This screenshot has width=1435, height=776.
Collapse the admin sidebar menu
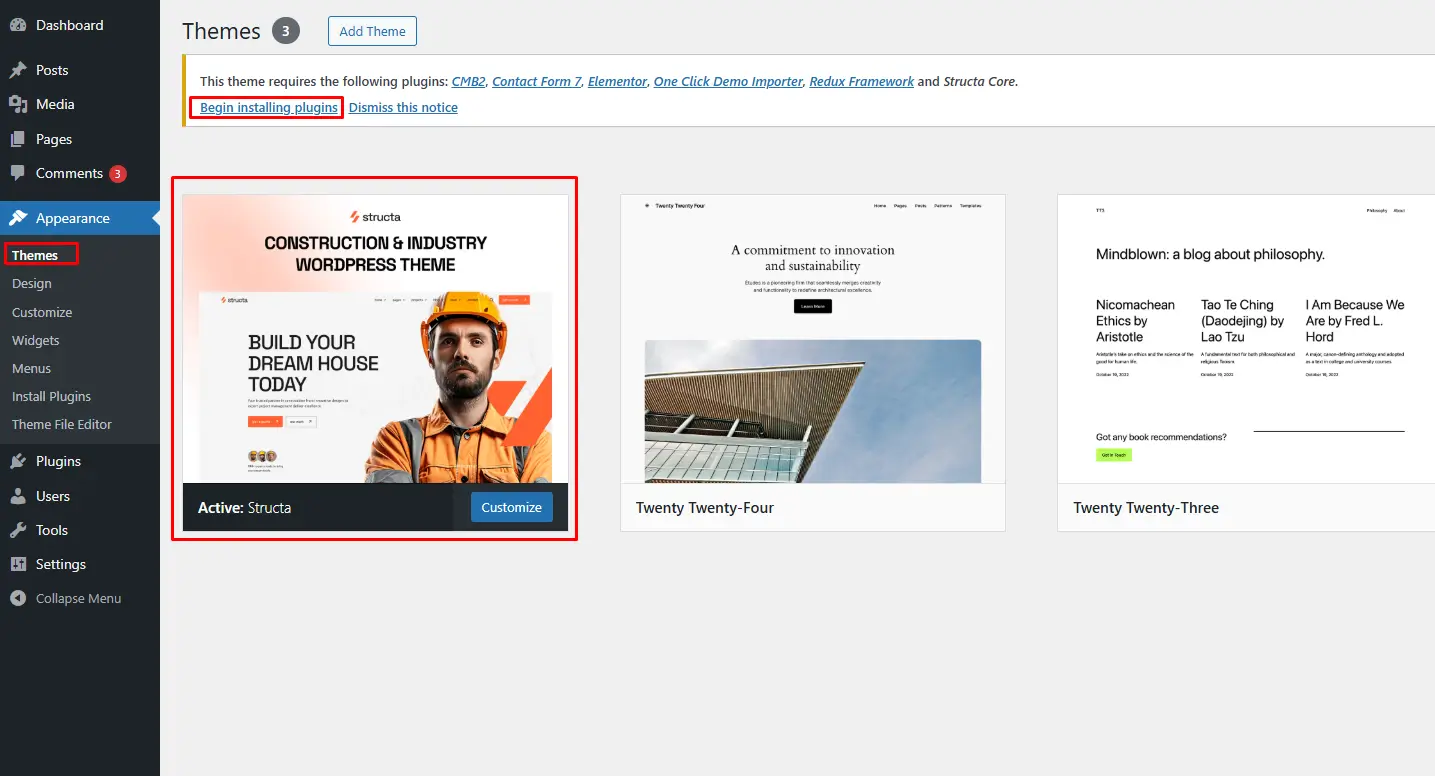click(66, 598)
